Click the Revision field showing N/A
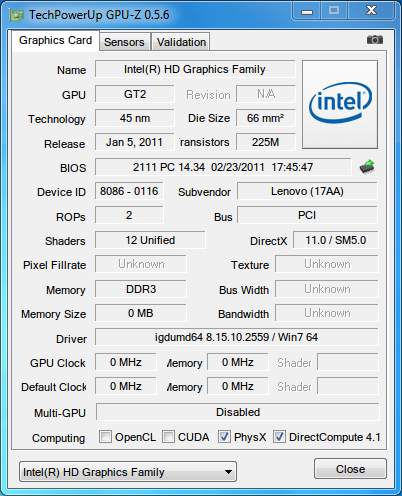402x496 pixels. point(266,94)
